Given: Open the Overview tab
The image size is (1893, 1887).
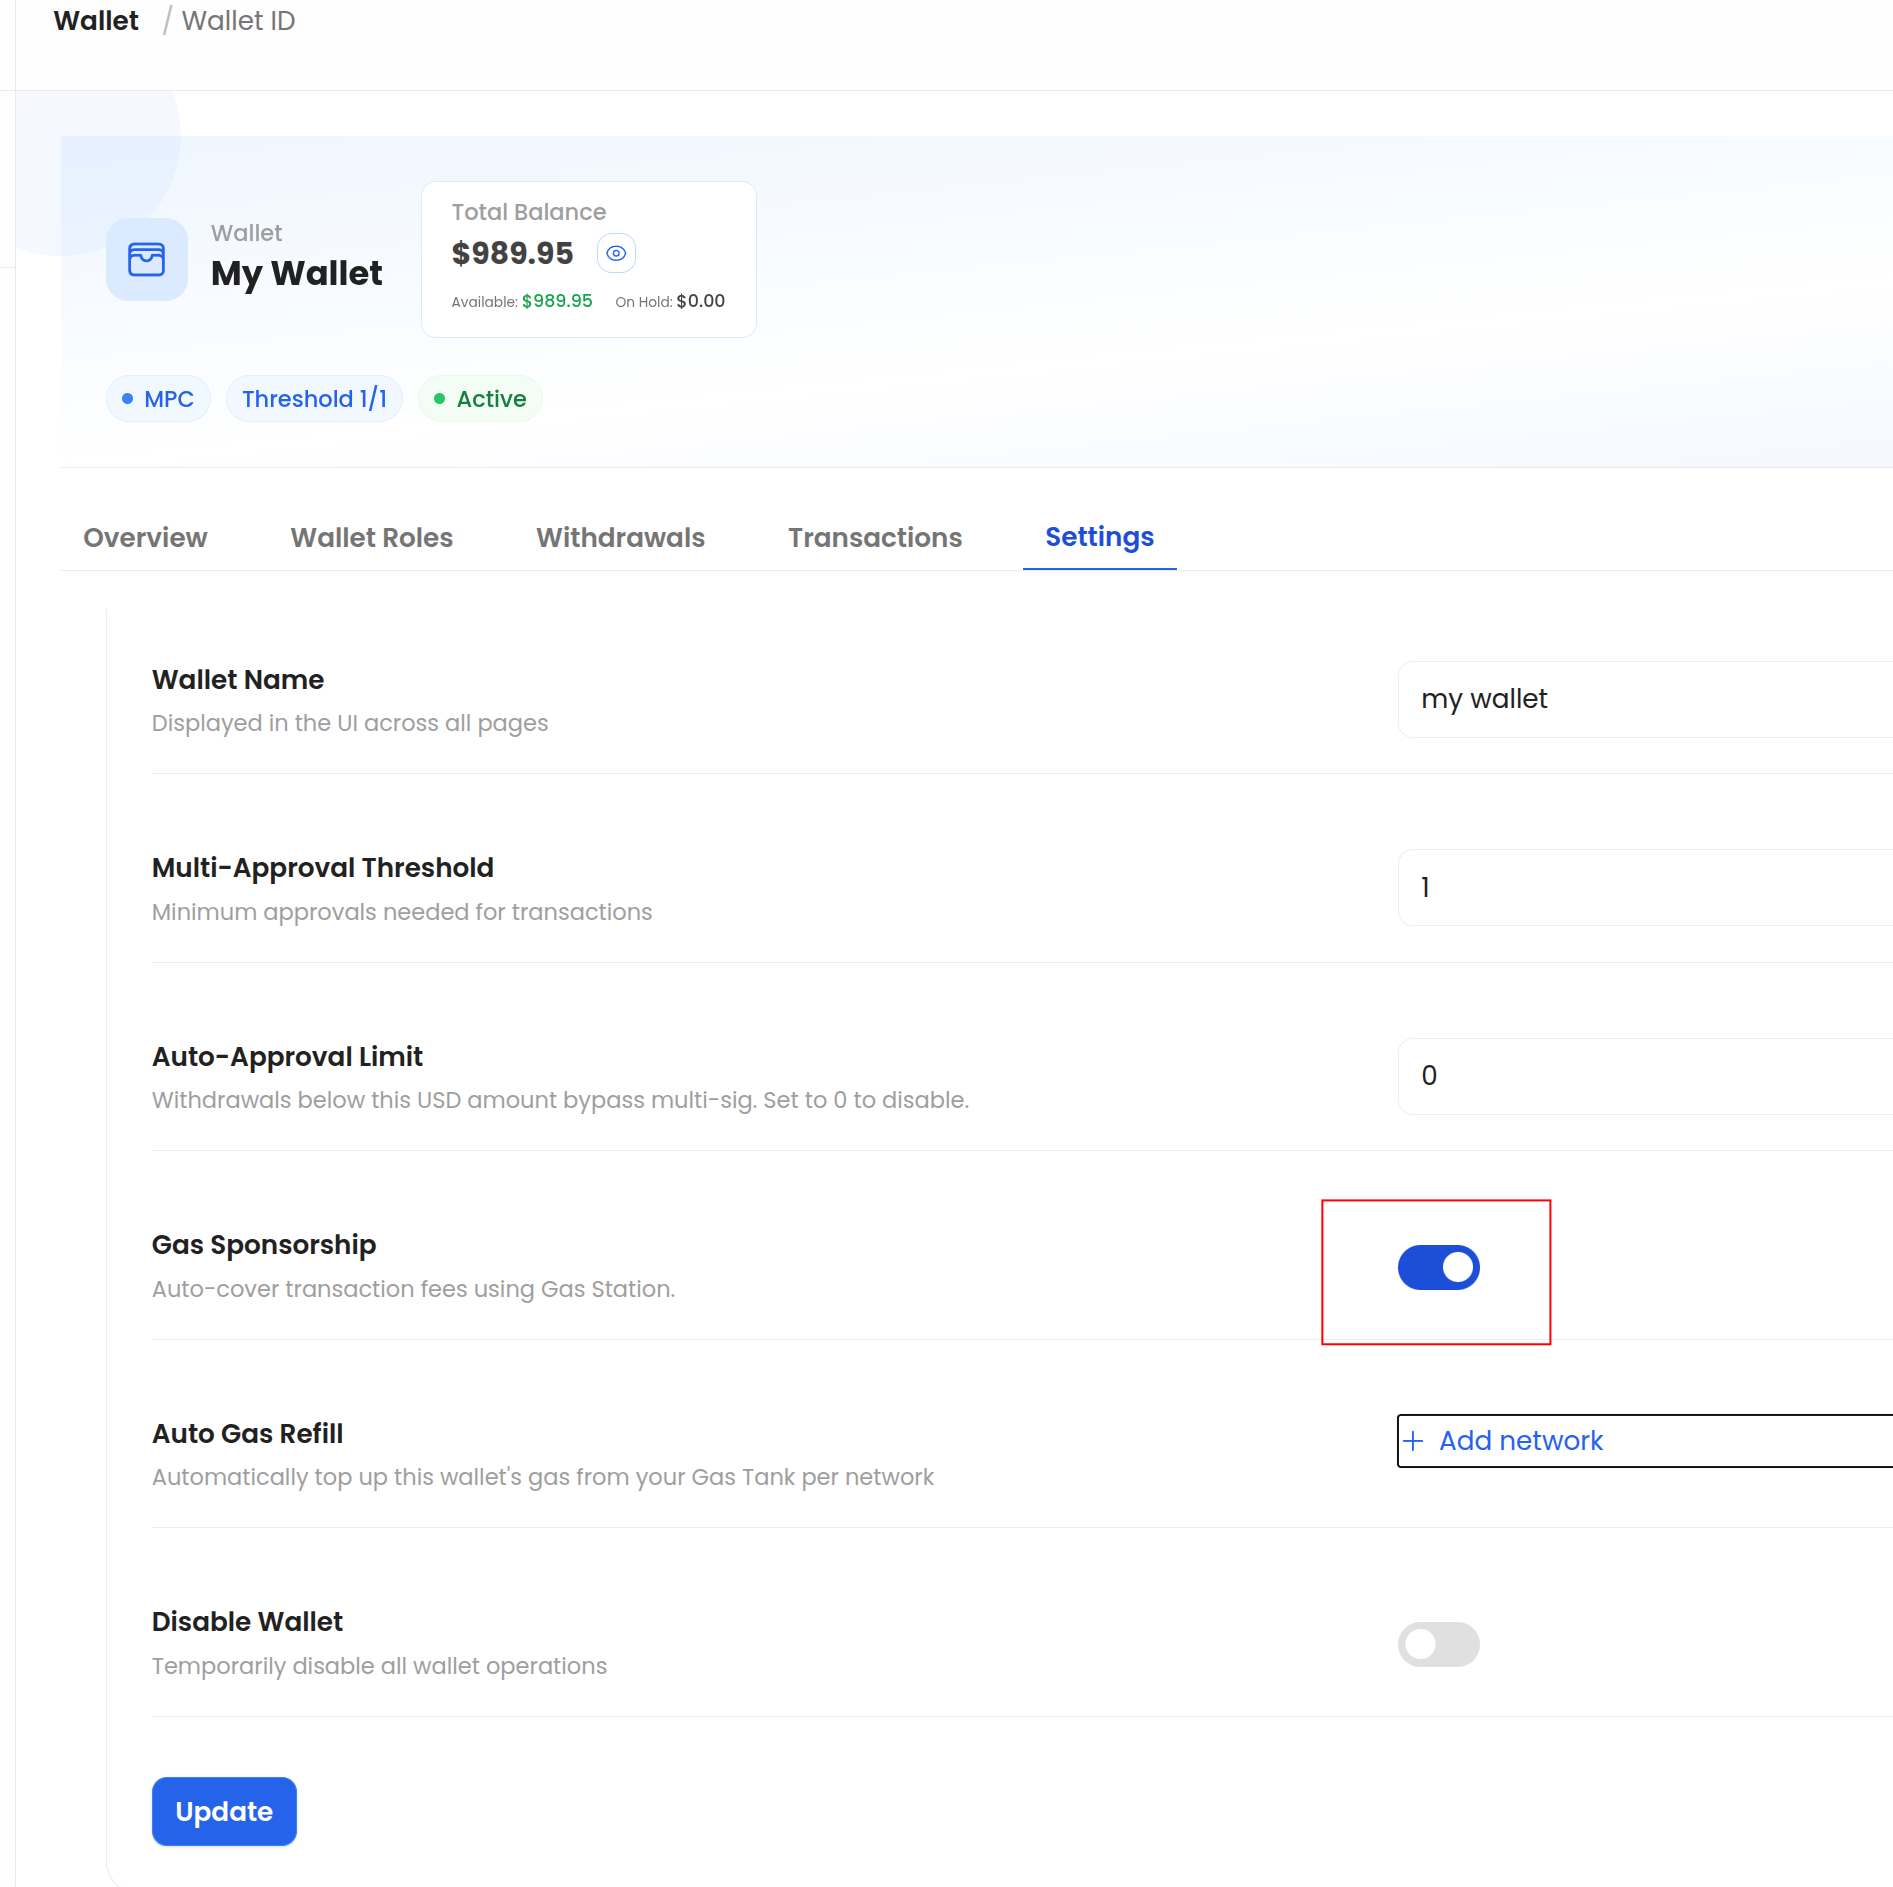Looking at the screenshot, I should point(145,538).
